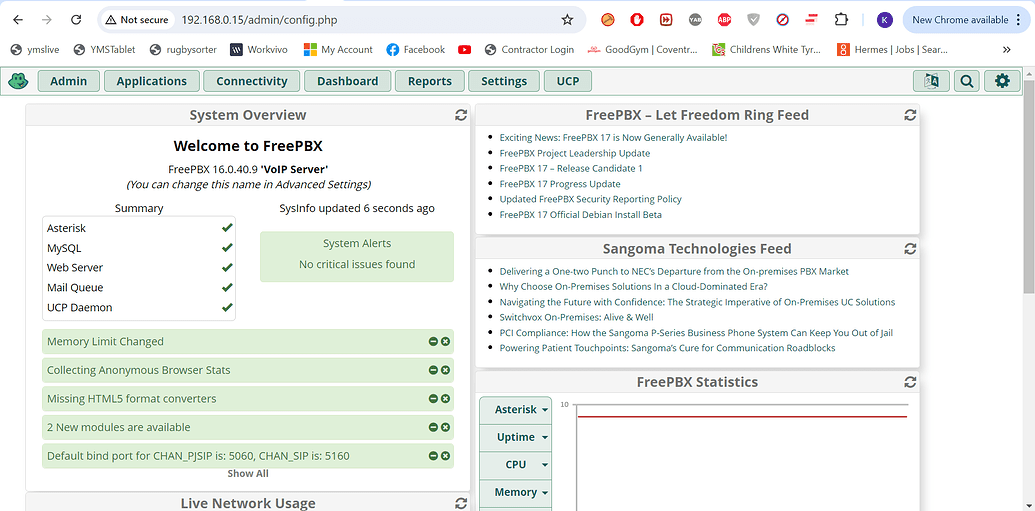
Task: Go back to previous page
Action: (18, 20)
